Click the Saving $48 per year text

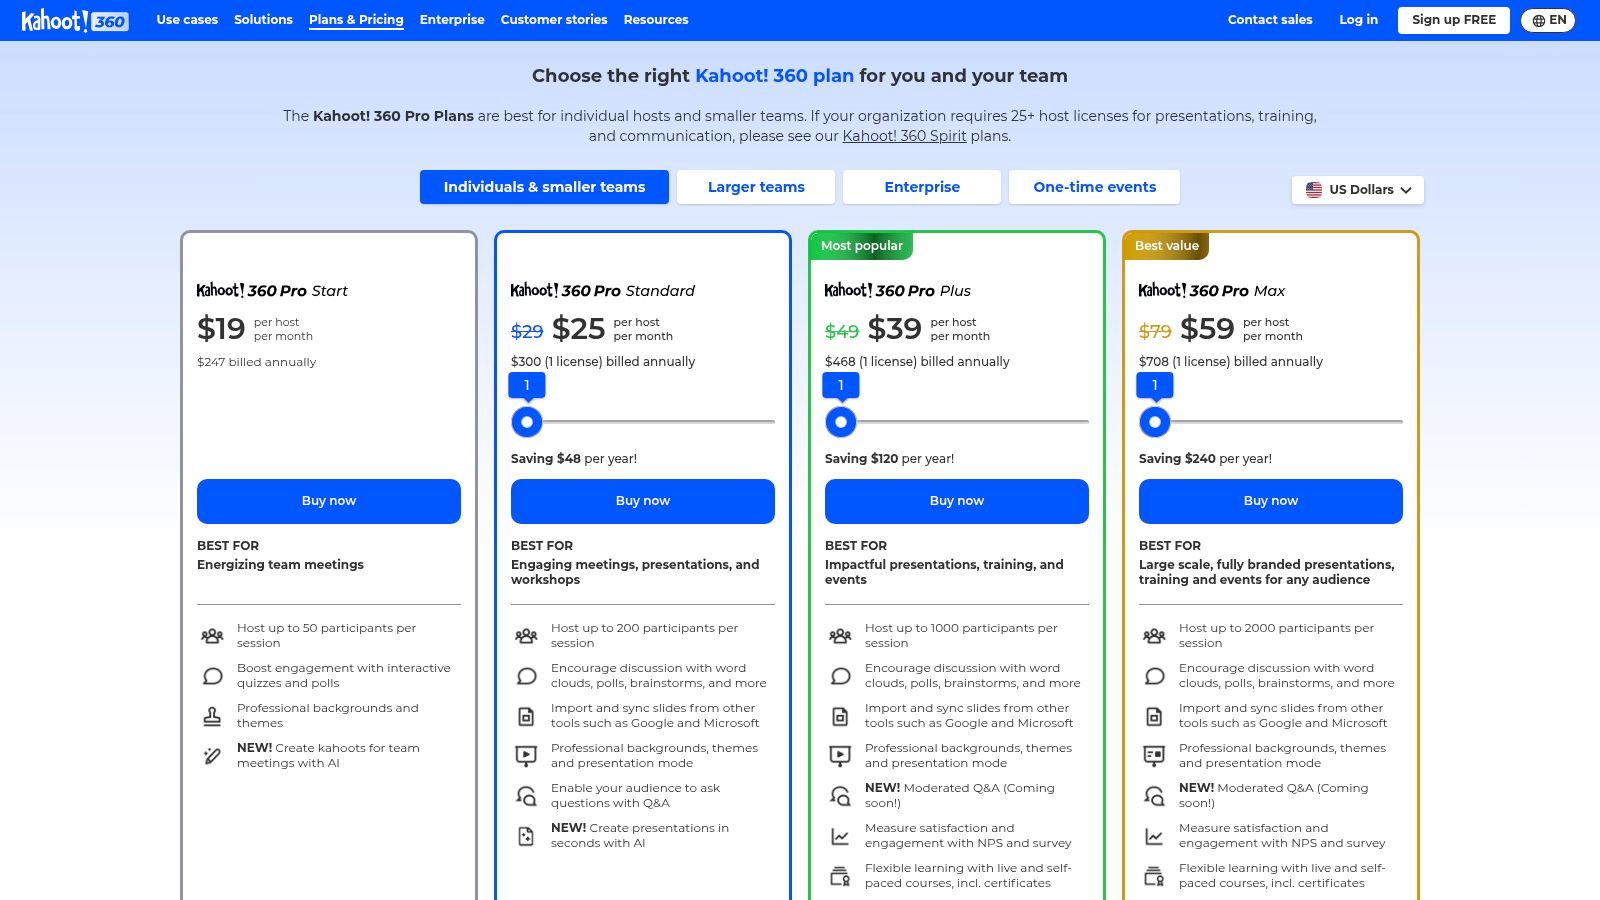pyautogui.click(x=574, y=459)
